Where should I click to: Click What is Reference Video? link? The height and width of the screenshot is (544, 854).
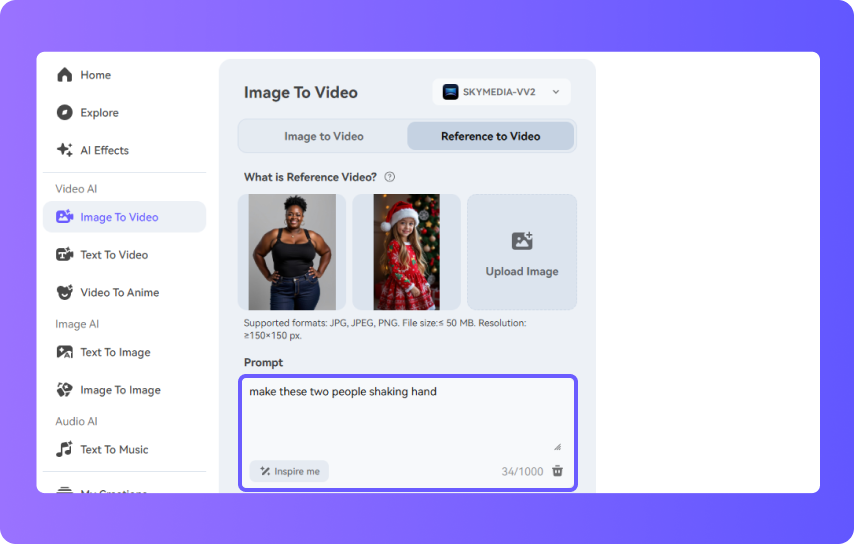coord(310,177)
